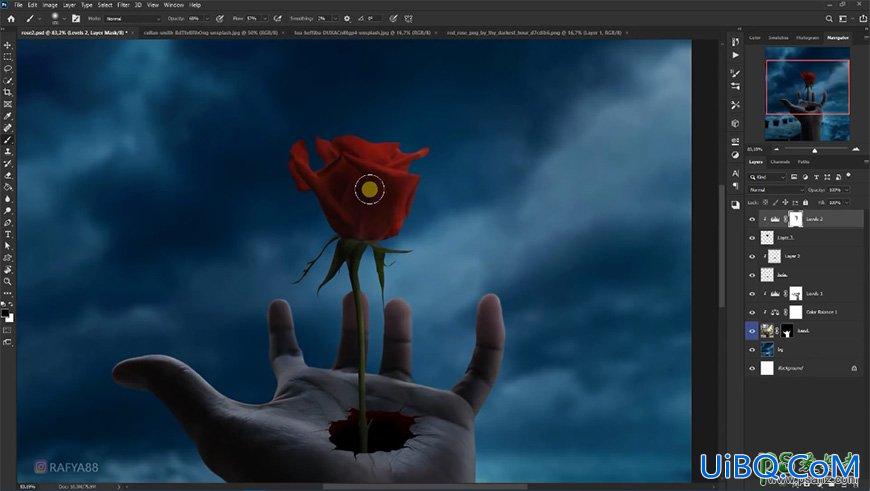Screen dimensions: 870x491
Task: Hide the Layer 3 layer
Action: 752,238
